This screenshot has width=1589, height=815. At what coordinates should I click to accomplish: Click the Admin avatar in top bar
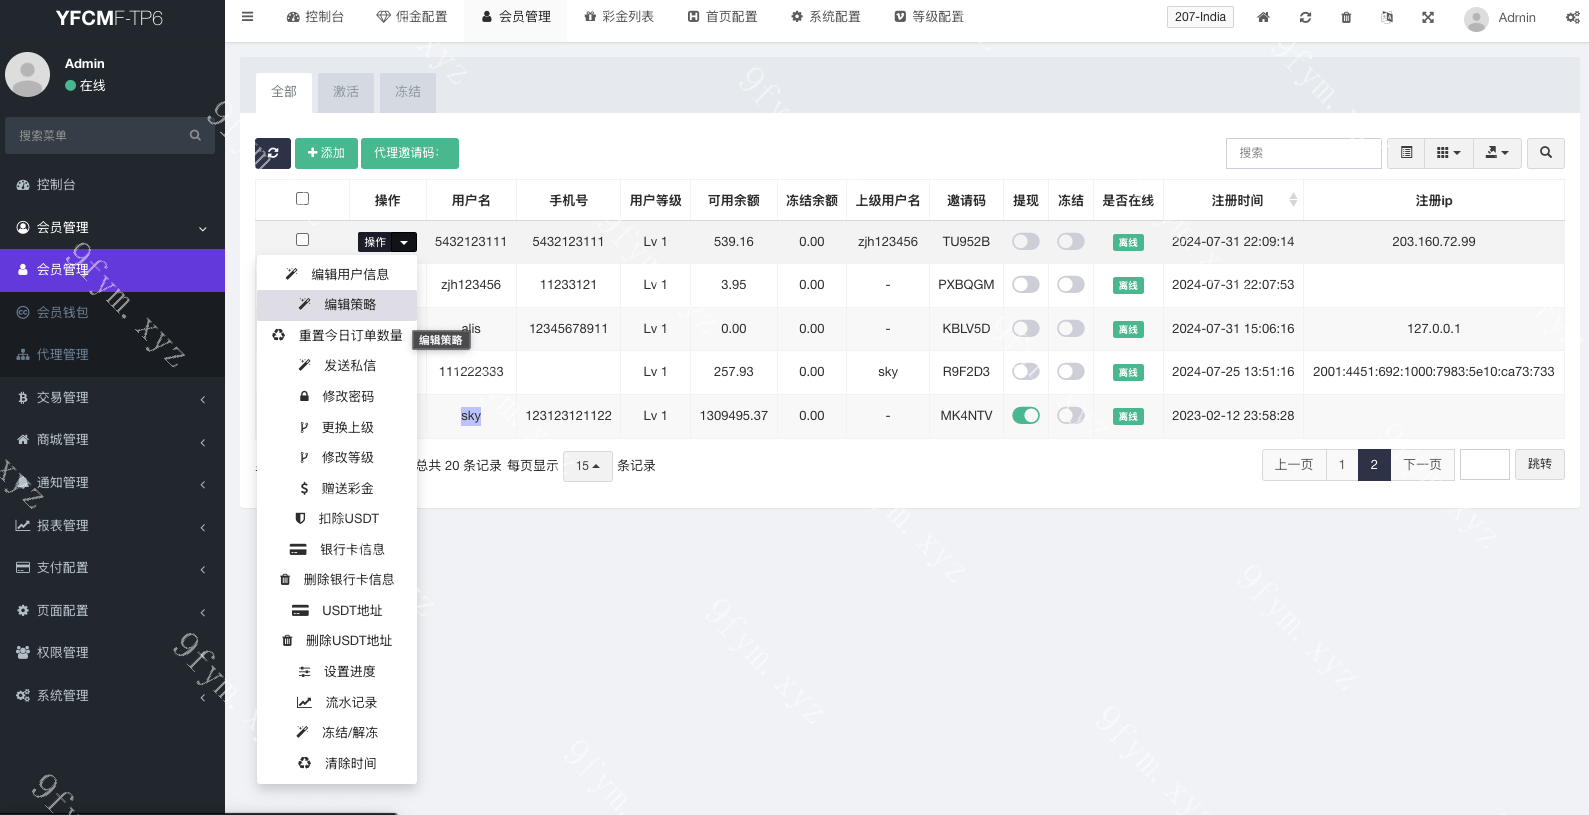pyautogui.click(x=1476, y=18)
